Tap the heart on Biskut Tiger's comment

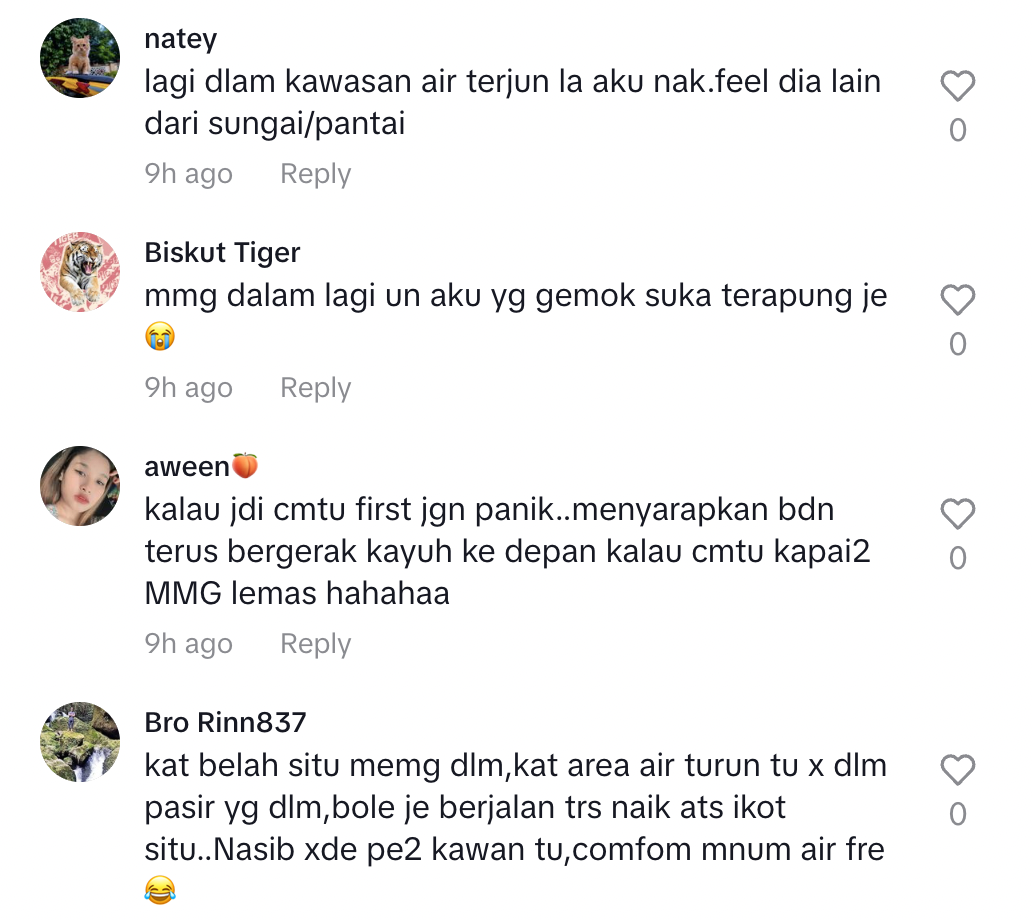click(957, 301)
